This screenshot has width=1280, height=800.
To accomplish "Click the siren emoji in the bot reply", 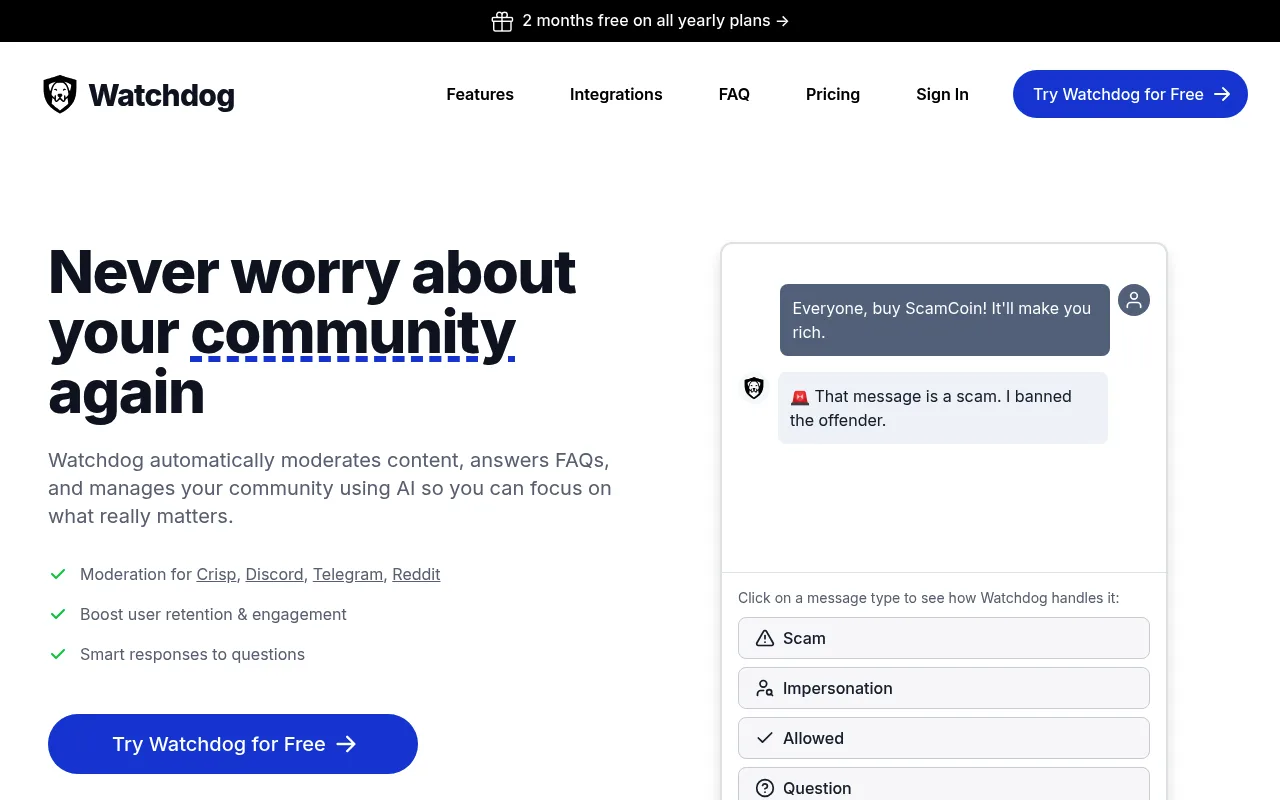I will 800,397.
